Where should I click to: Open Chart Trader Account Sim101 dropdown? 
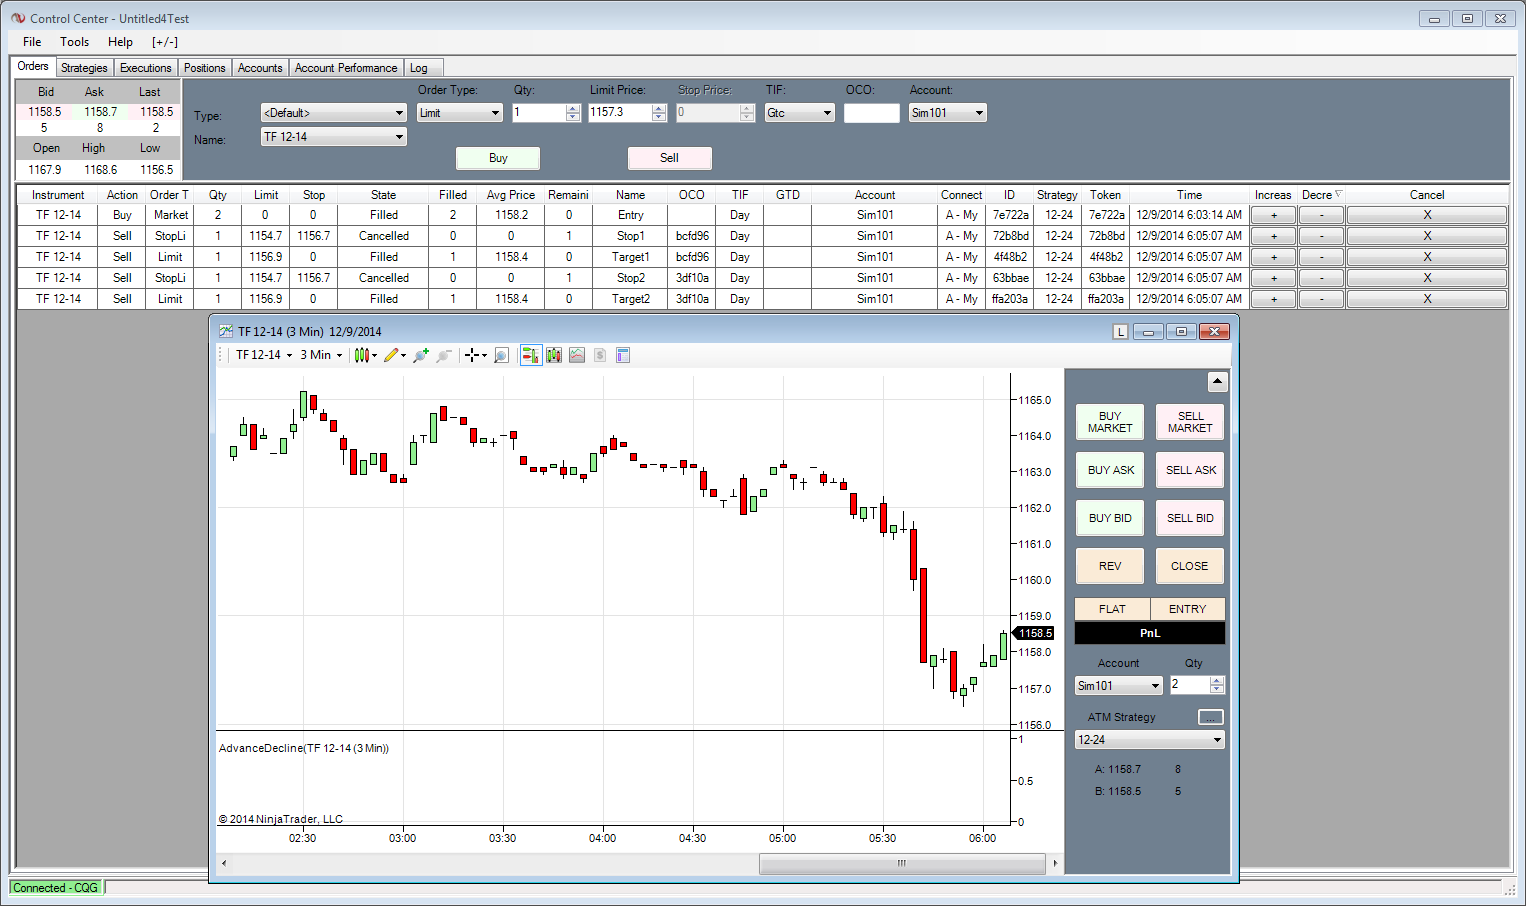(x=1119, y=686)
